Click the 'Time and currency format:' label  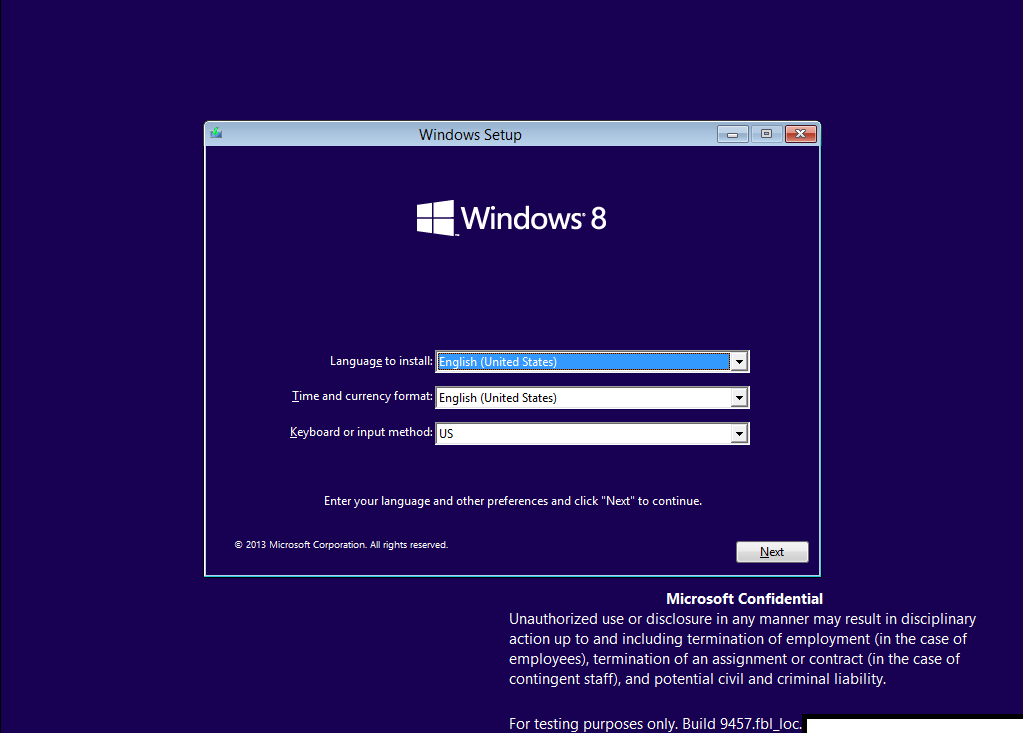[x=362, y=396]
